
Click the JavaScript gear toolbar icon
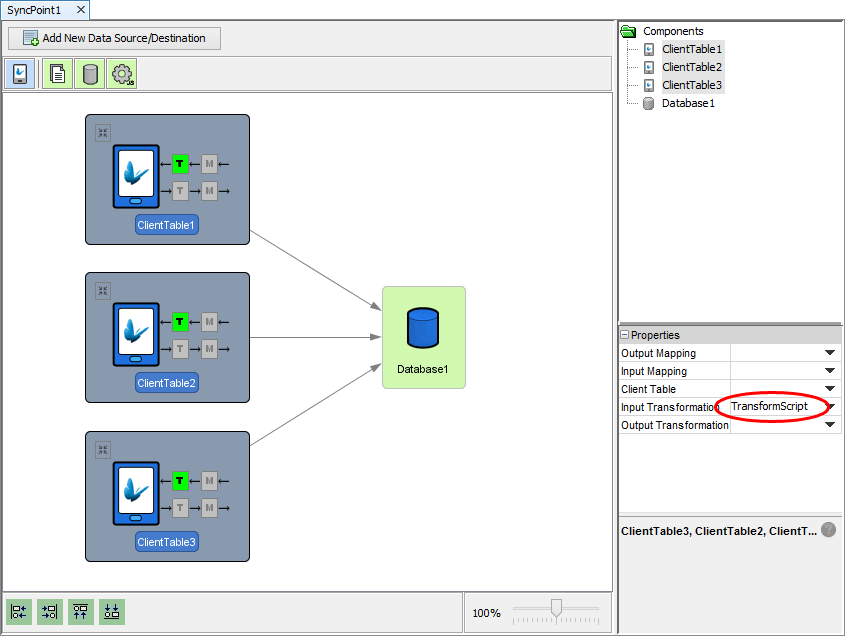[x=122, y=74]
